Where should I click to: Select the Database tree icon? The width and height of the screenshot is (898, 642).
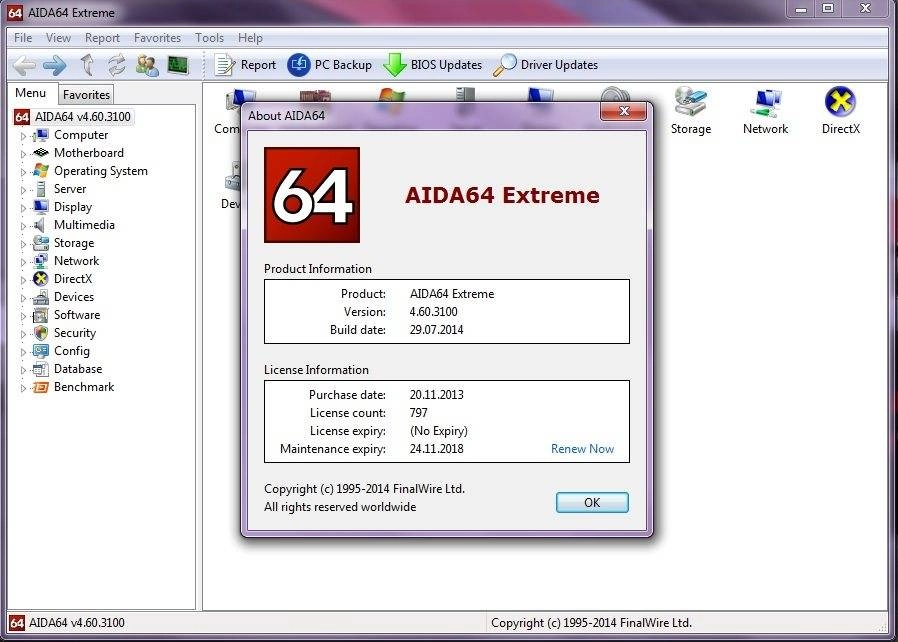point(41,369)
